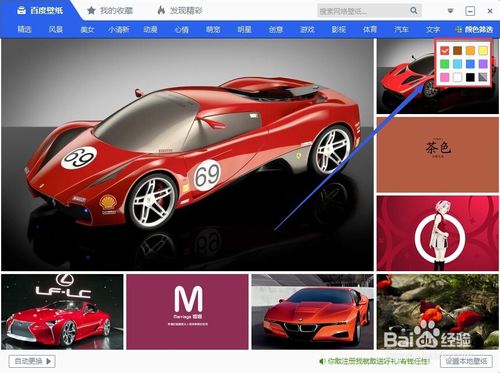Select the 心情 category
Screen dimensions: 500x373
pos(182,29)
